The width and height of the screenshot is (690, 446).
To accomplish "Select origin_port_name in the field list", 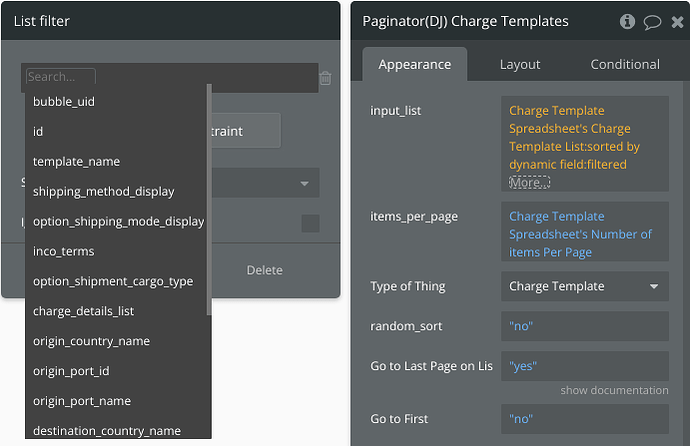I will pyautogui.click(x=82, y=401).
